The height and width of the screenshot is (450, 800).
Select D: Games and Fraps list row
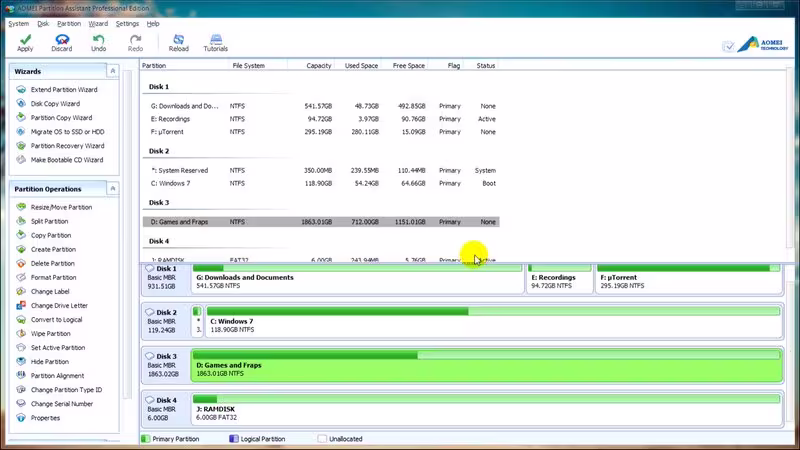click(321, 222)
